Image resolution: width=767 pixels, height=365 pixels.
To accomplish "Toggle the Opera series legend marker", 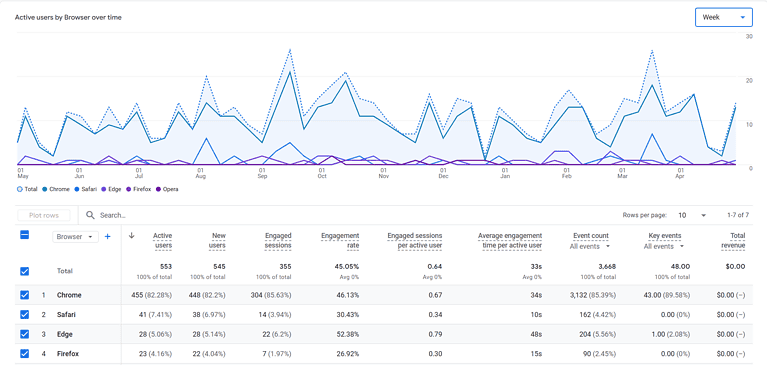I will (x=158, y=189).
